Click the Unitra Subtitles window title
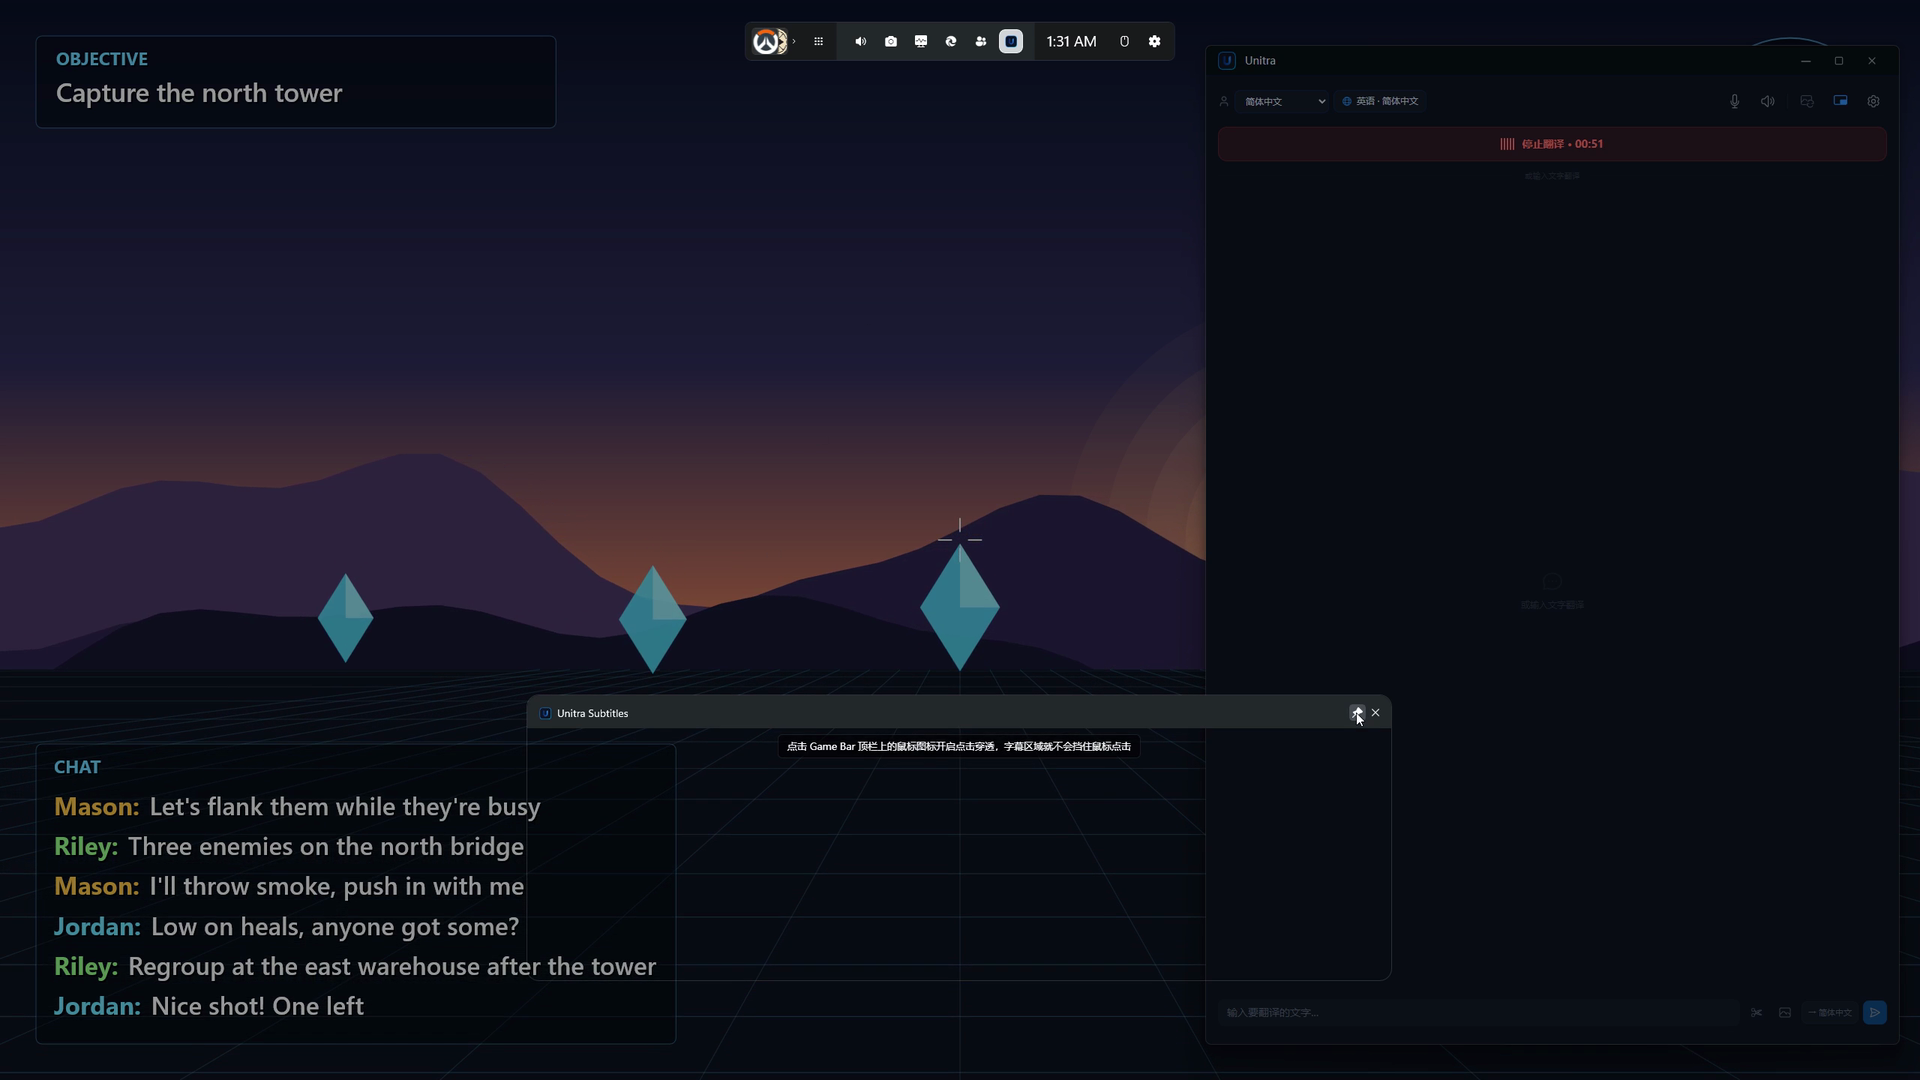Viewport: 1920px width, 1080px height. tap(592, 714)
